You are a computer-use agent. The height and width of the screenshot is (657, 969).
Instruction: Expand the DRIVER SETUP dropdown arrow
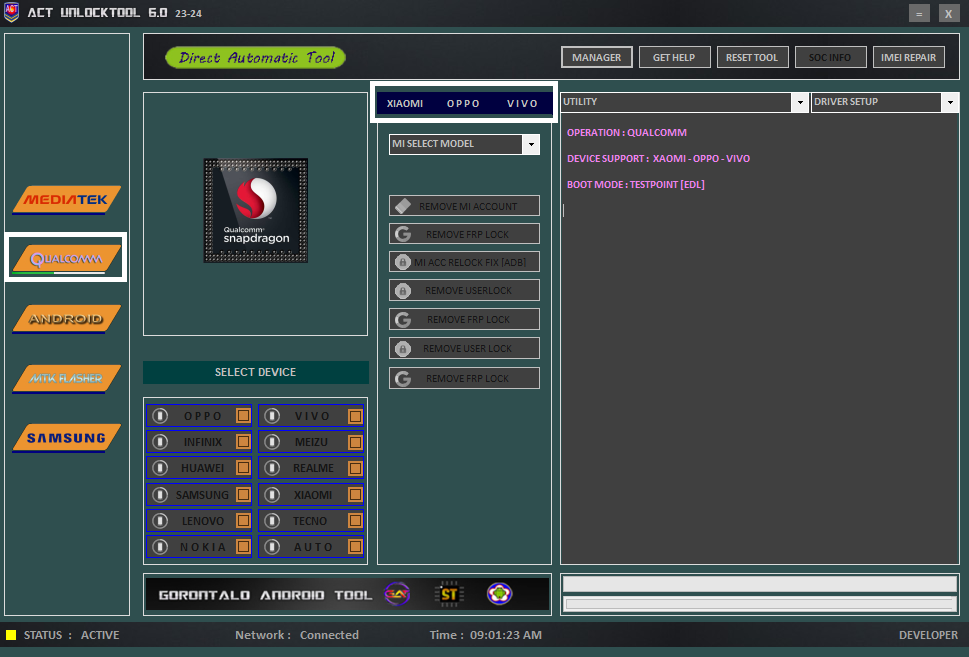[x=950, y=102]
